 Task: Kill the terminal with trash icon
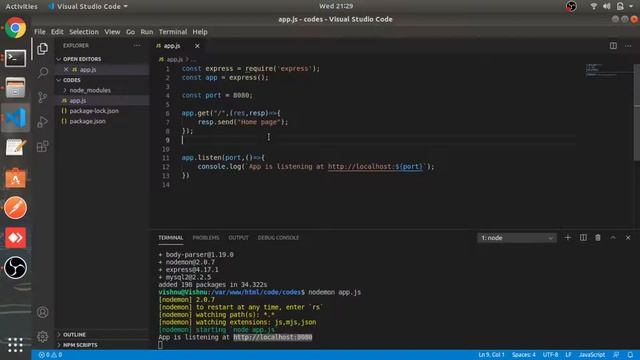coord(598,238)
